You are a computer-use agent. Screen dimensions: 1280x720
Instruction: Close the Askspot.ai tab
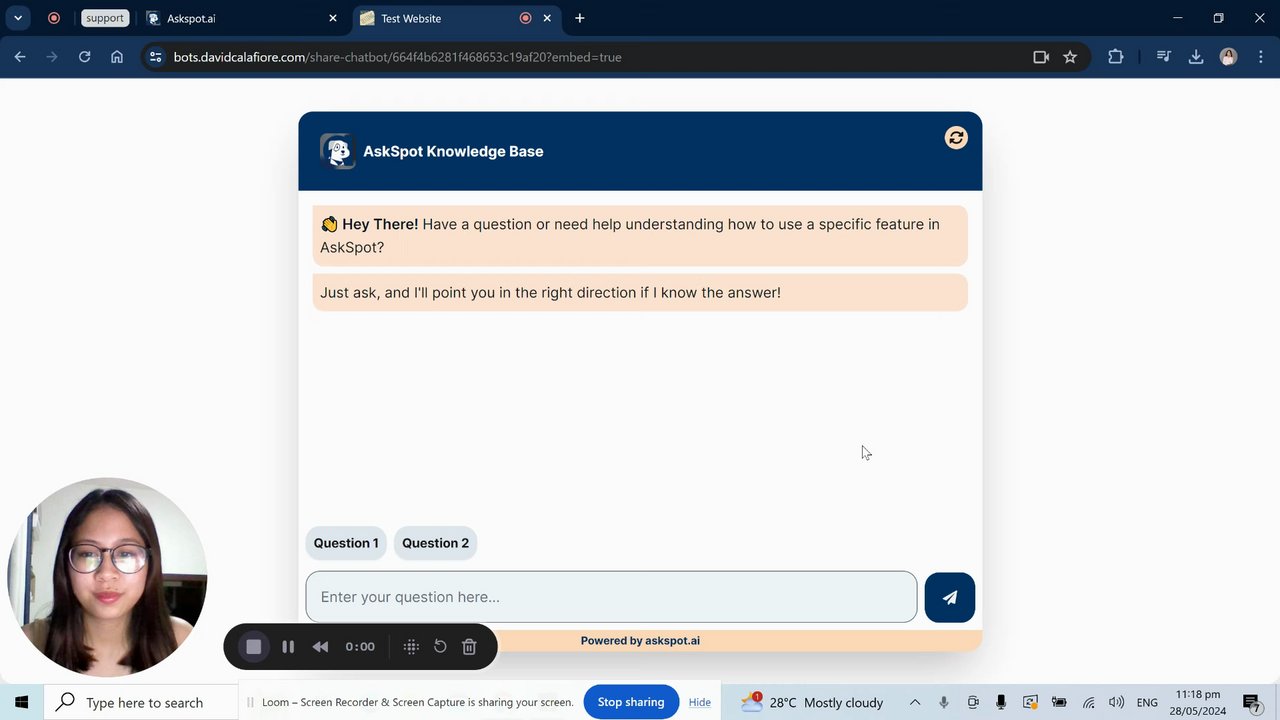coord(333,18)
